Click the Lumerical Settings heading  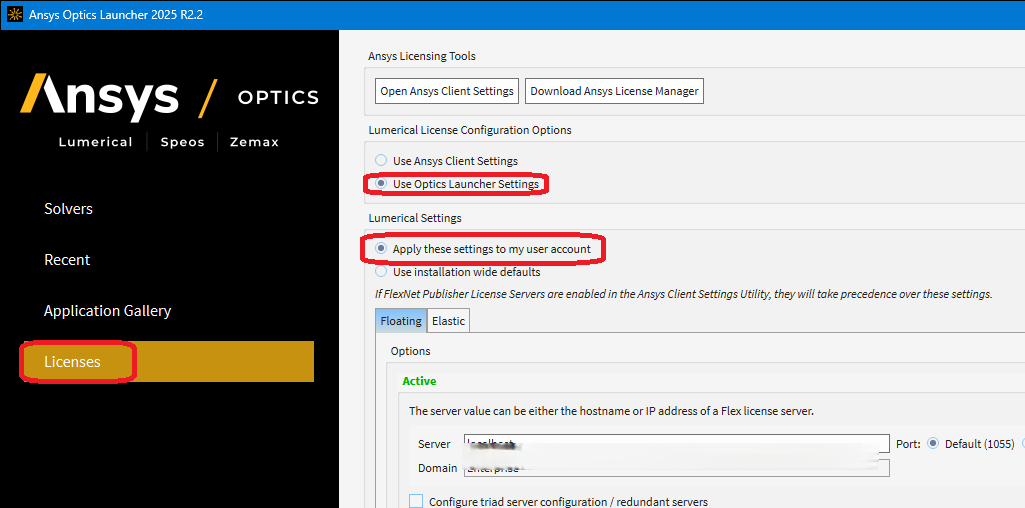tap(414, 218)
